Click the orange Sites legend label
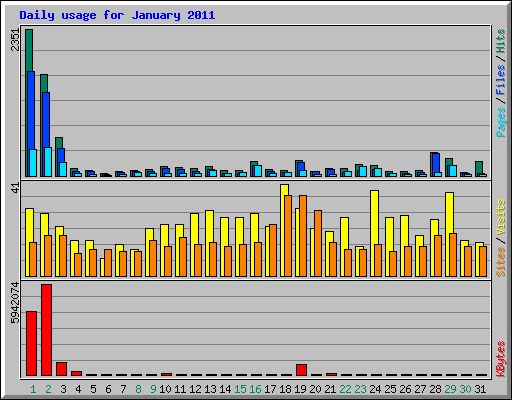The width and height of the screenshot is (512, 400). click(500, 262)
